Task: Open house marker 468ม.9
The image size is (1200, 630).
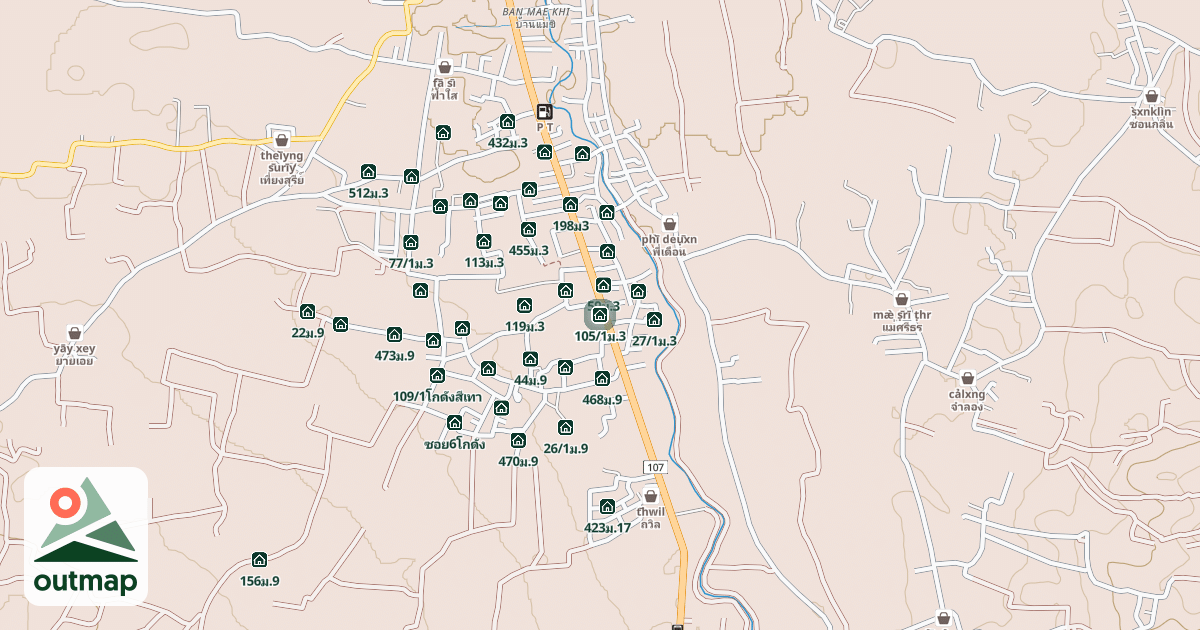Action: pyautogui.click(x=602, y=378)
